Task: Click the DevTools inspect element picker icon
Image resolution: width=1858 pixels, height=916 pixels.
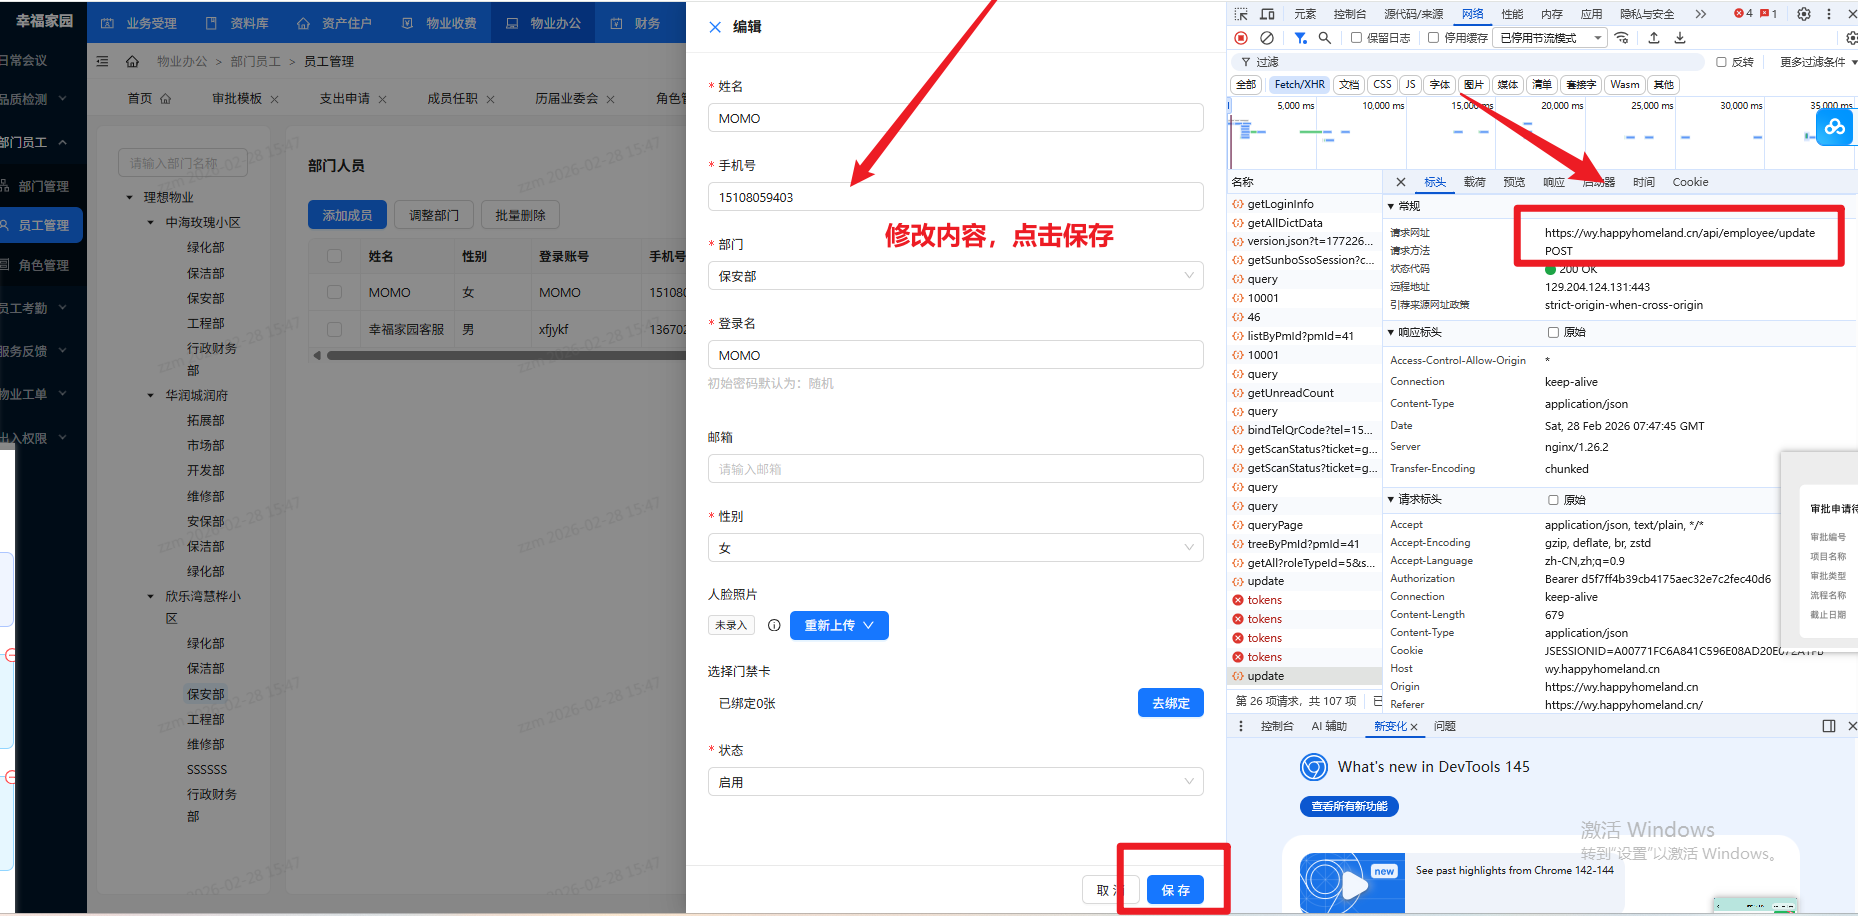Action: (x=1241, y=14)
